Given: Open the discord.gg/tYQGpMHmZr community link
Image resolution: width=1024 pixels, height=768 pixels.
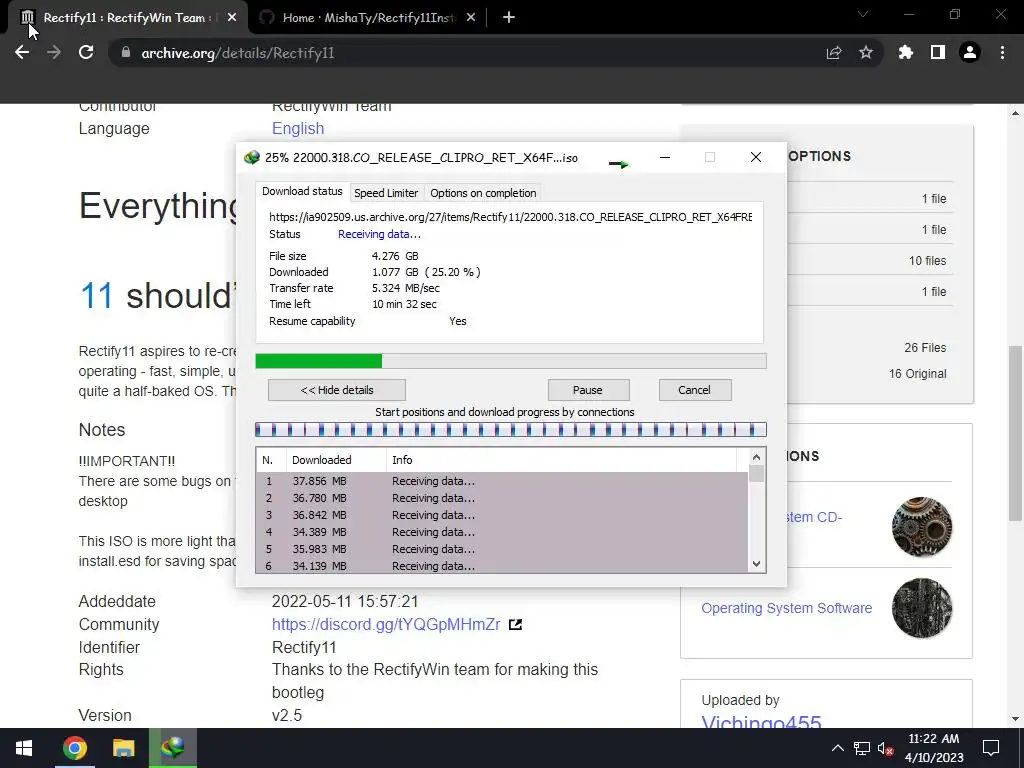Looking at the screenshot, I should click(386, 624).
